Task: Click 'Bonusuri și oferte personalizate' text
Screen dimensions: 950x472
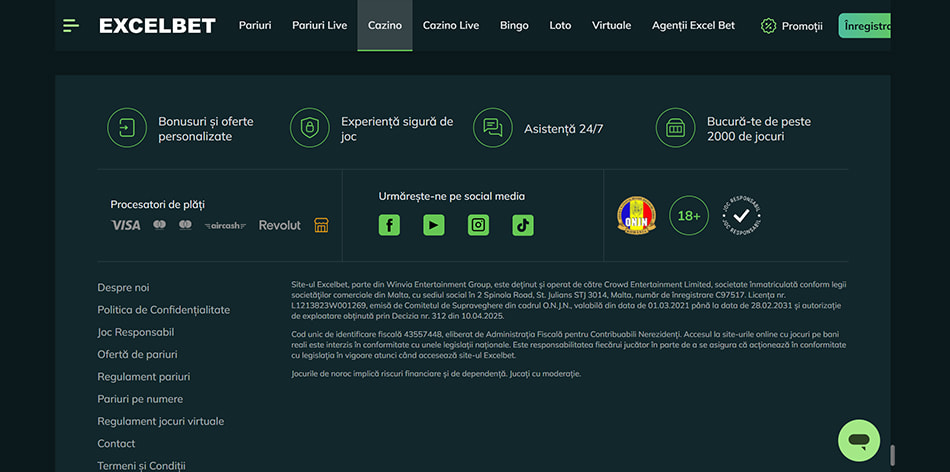Action: pyautogui.click(x=206, y=129)
